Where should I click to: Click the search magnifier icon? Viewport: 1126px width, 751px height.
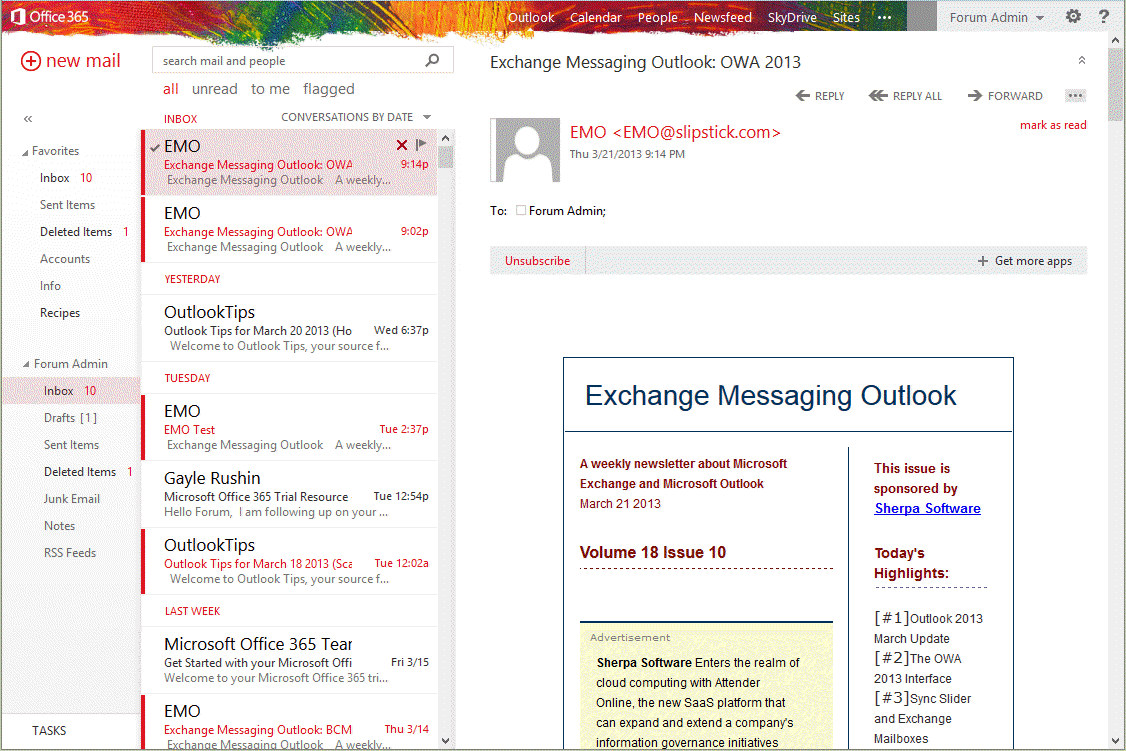coord(432,60)
